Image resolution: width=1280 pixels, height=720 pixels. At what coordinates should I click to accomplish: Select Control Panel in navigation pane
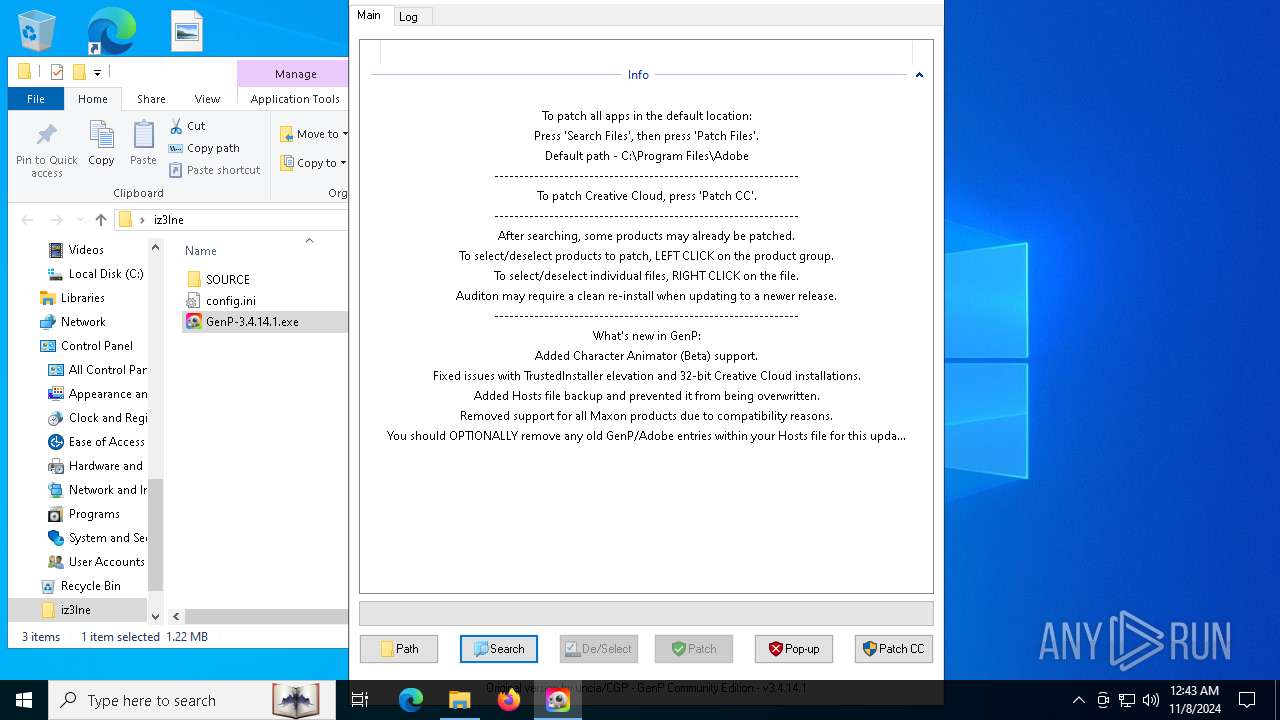tap(86, 346)
